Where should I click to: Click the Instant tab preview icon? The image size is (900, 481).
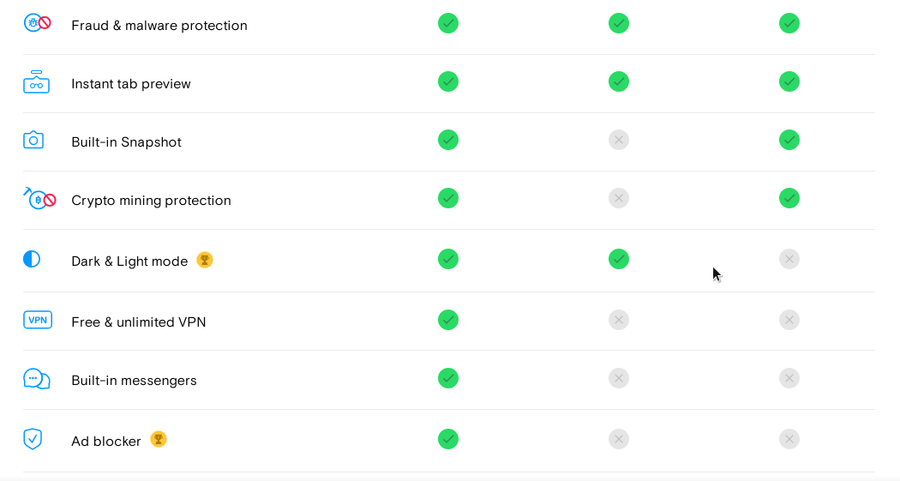[36, 82]
